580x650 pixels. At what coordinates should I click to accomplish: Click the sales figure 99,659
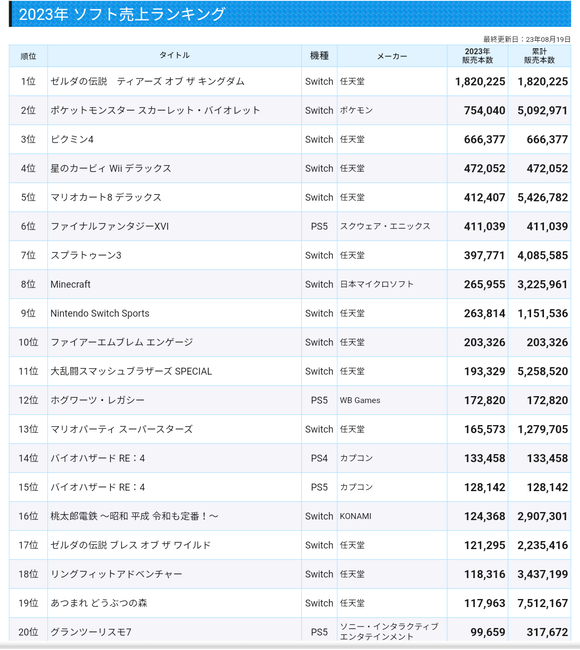click(x=488, y=633)
